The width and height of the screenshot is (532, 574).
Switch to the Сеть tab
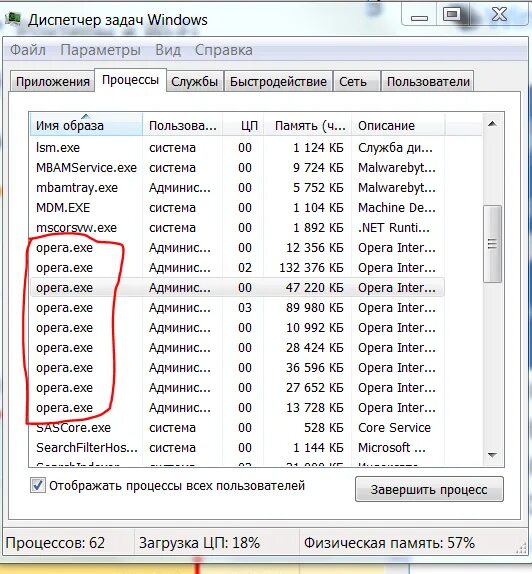[356, 81]
